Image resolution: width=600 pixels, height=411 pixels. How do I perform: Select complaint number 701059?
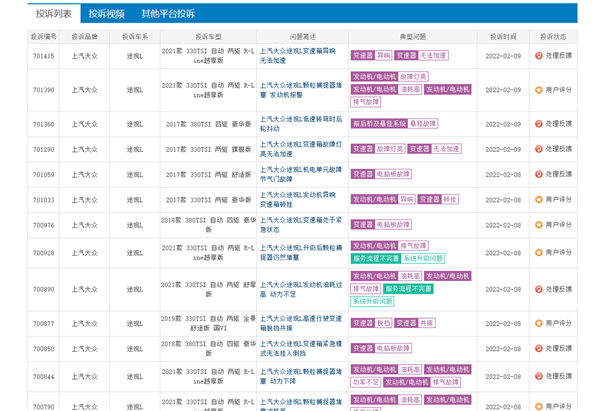(44, 175)
